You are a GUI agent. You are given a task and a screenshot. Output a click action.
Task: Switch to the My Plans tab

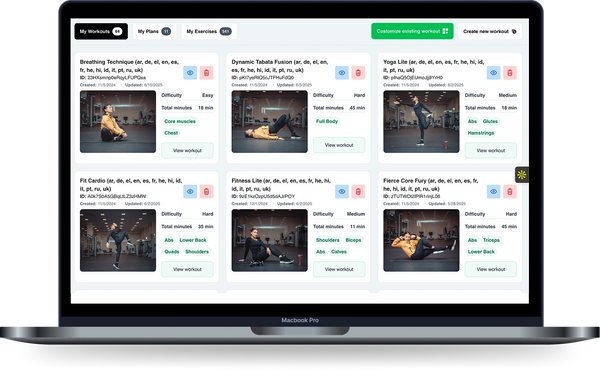pos(155,31)
